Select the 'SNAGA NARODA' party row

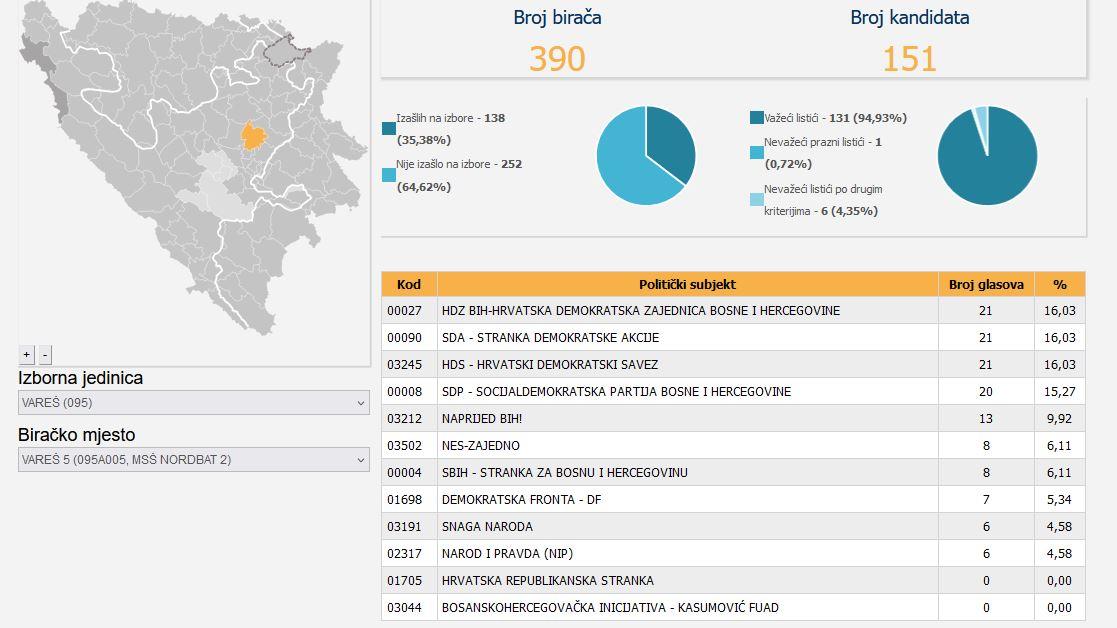[x=733, y=527]
